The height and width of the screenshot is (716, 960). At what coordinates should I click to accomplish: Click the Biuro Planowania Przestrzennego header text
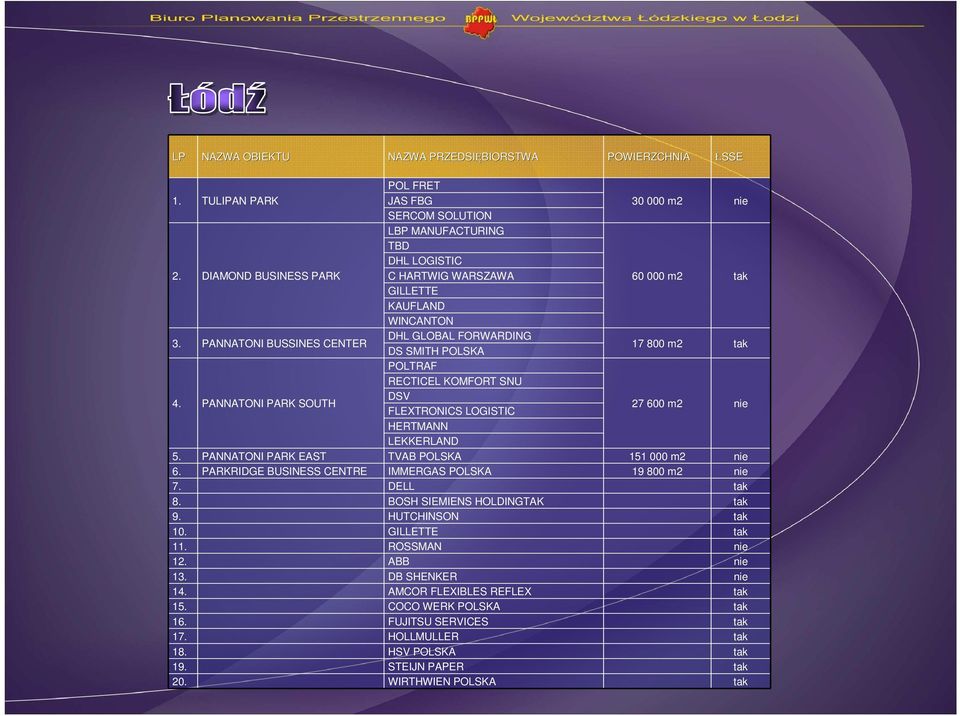point(298,18)
